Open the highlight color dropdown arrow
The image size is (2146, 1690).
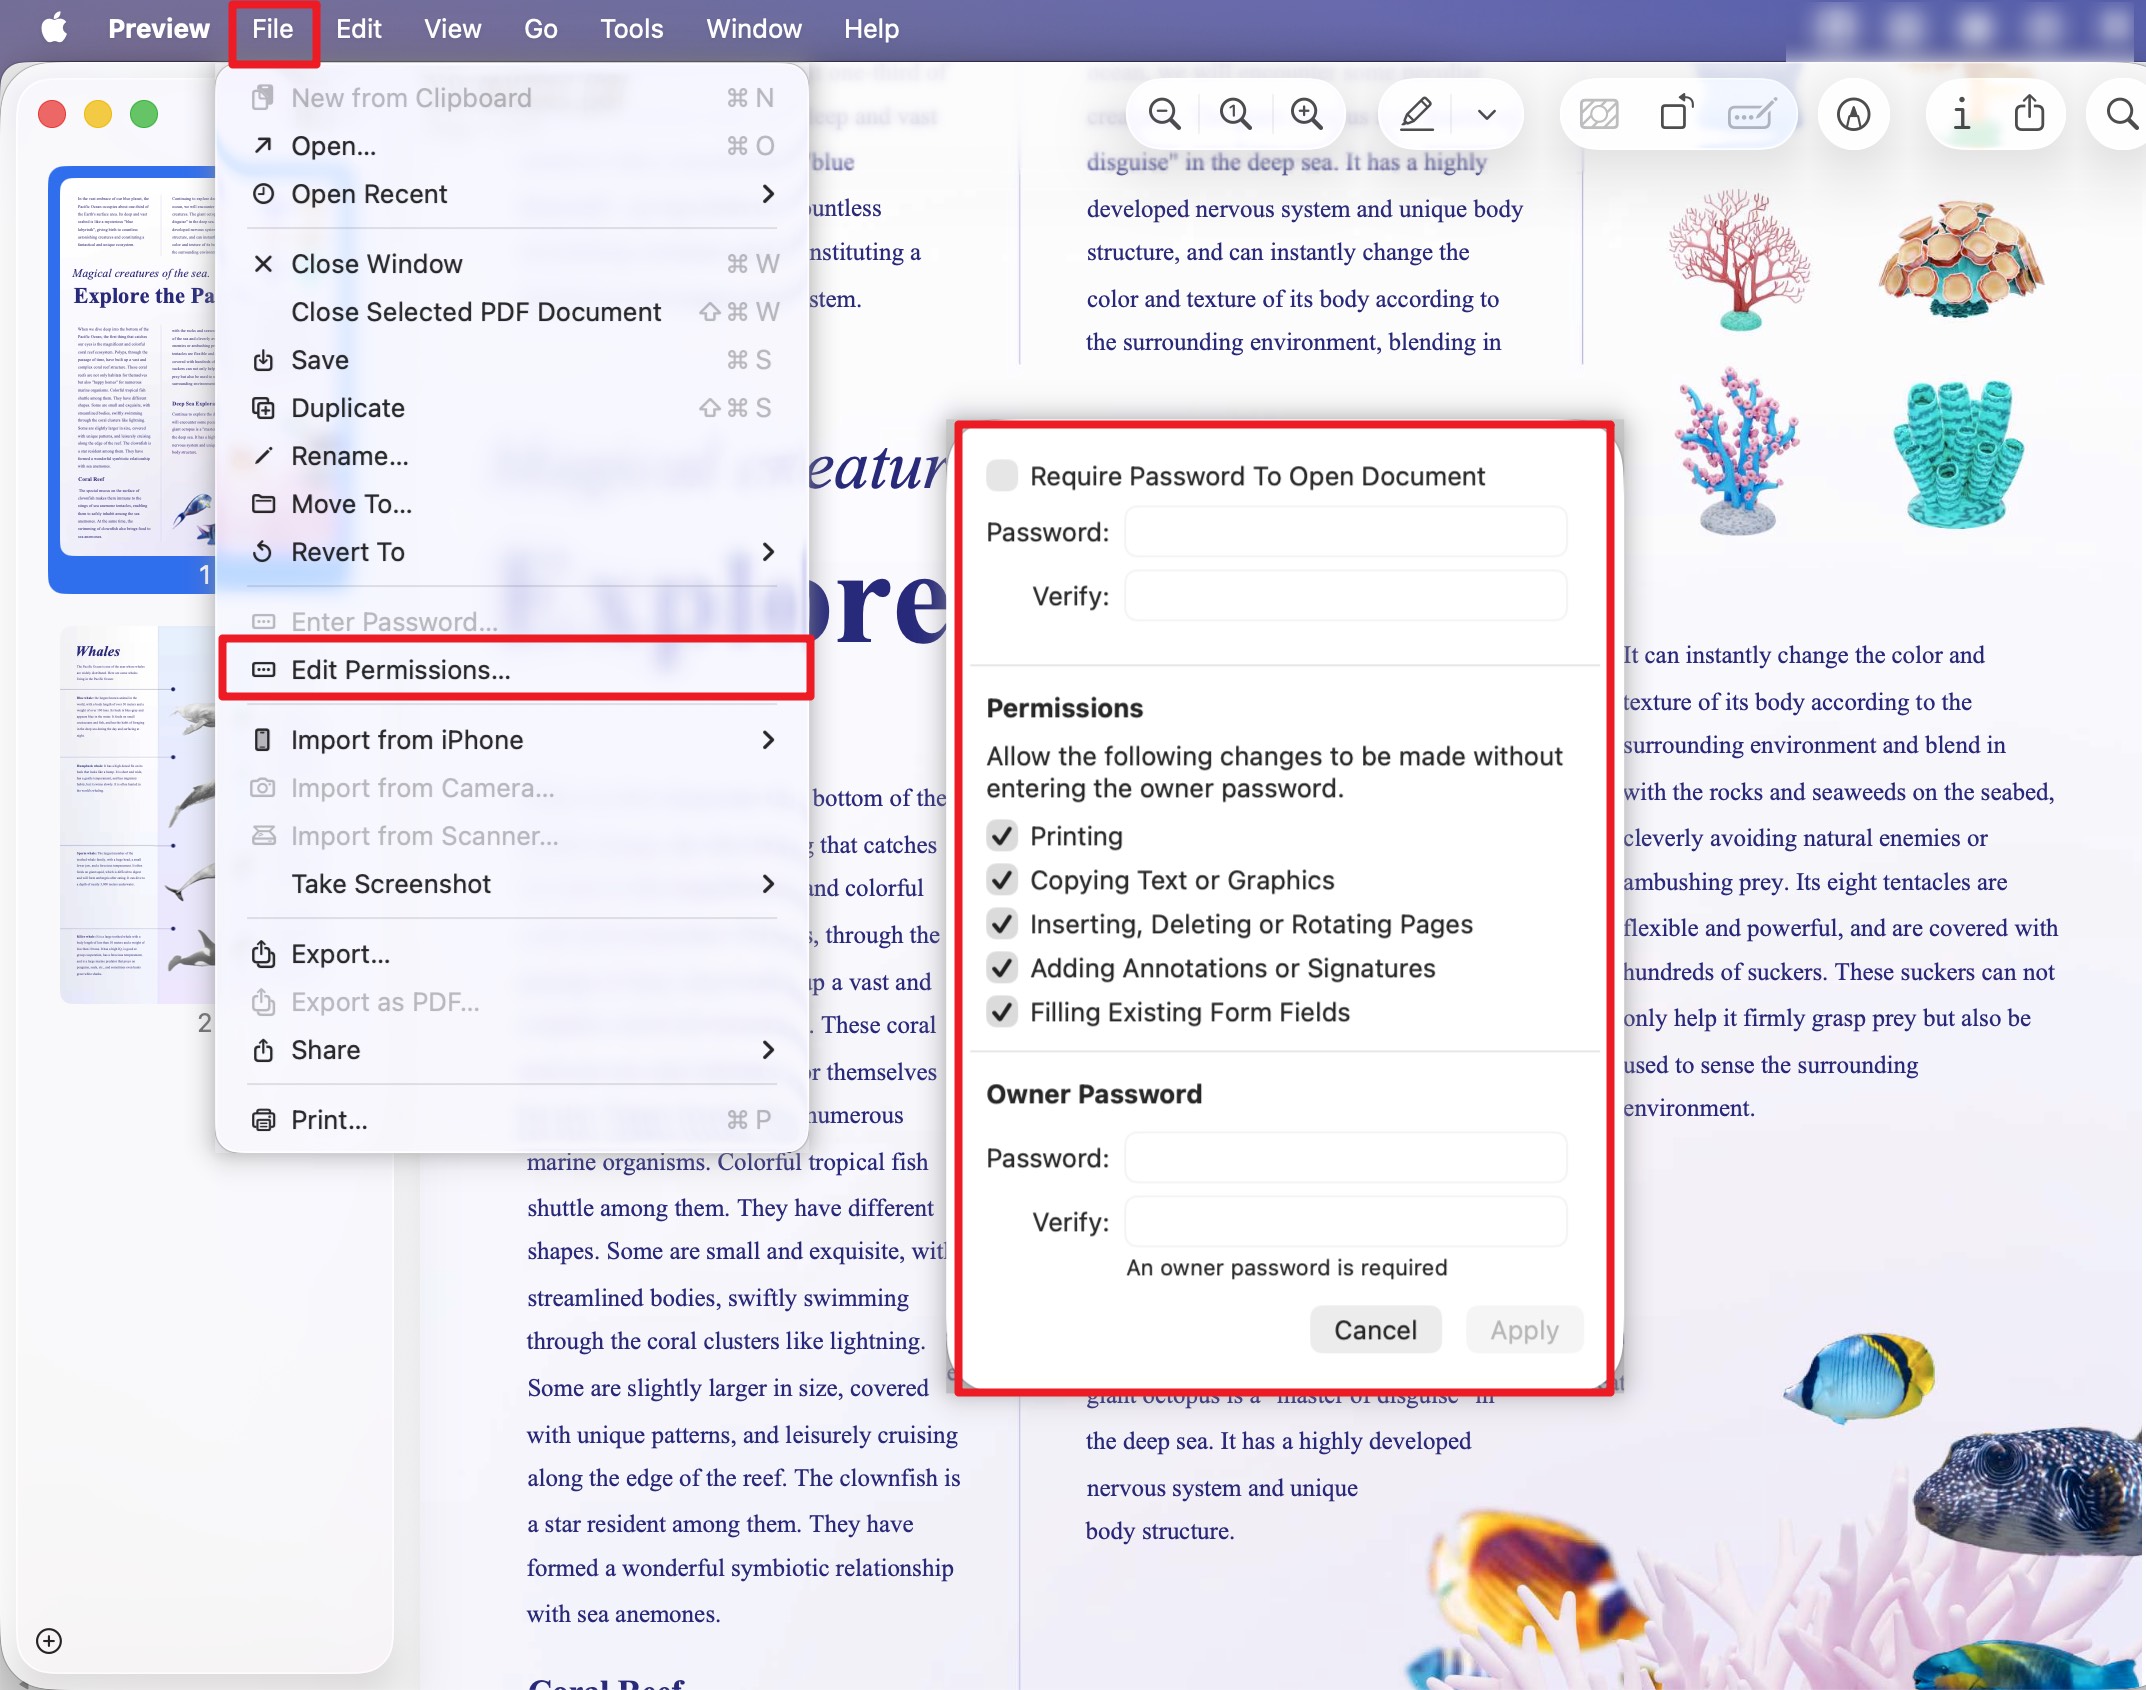[1487, 114]
